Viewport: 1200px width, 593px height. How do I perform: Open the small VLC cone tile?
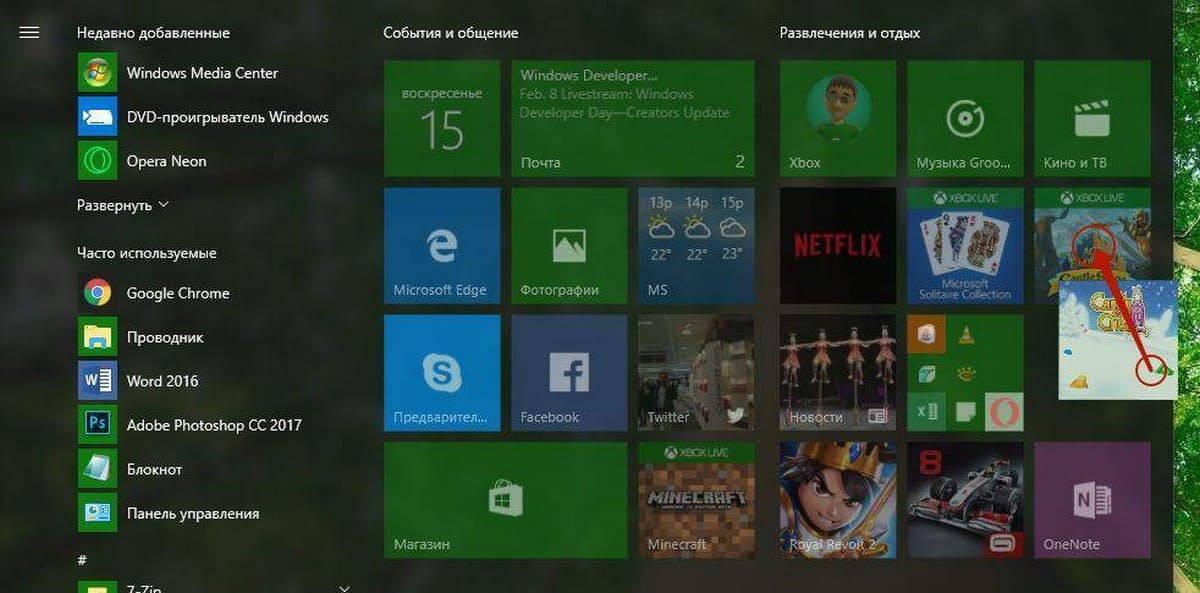(x=965, y=335)
